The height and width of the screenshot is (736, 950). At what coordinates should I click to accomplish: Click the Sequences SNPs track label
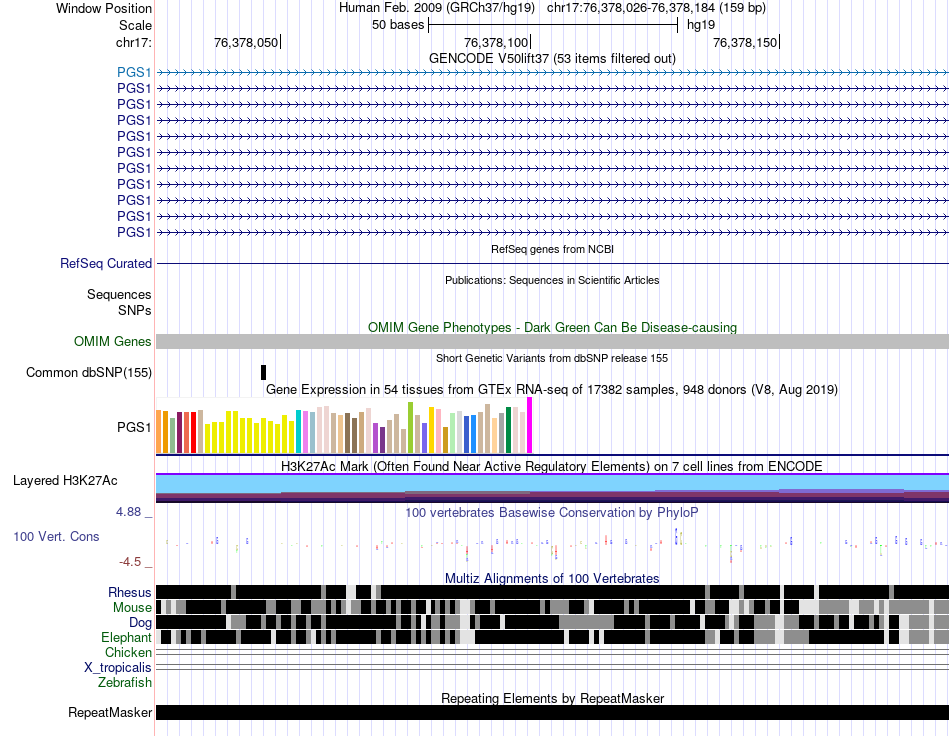click(x=119, y=302)
